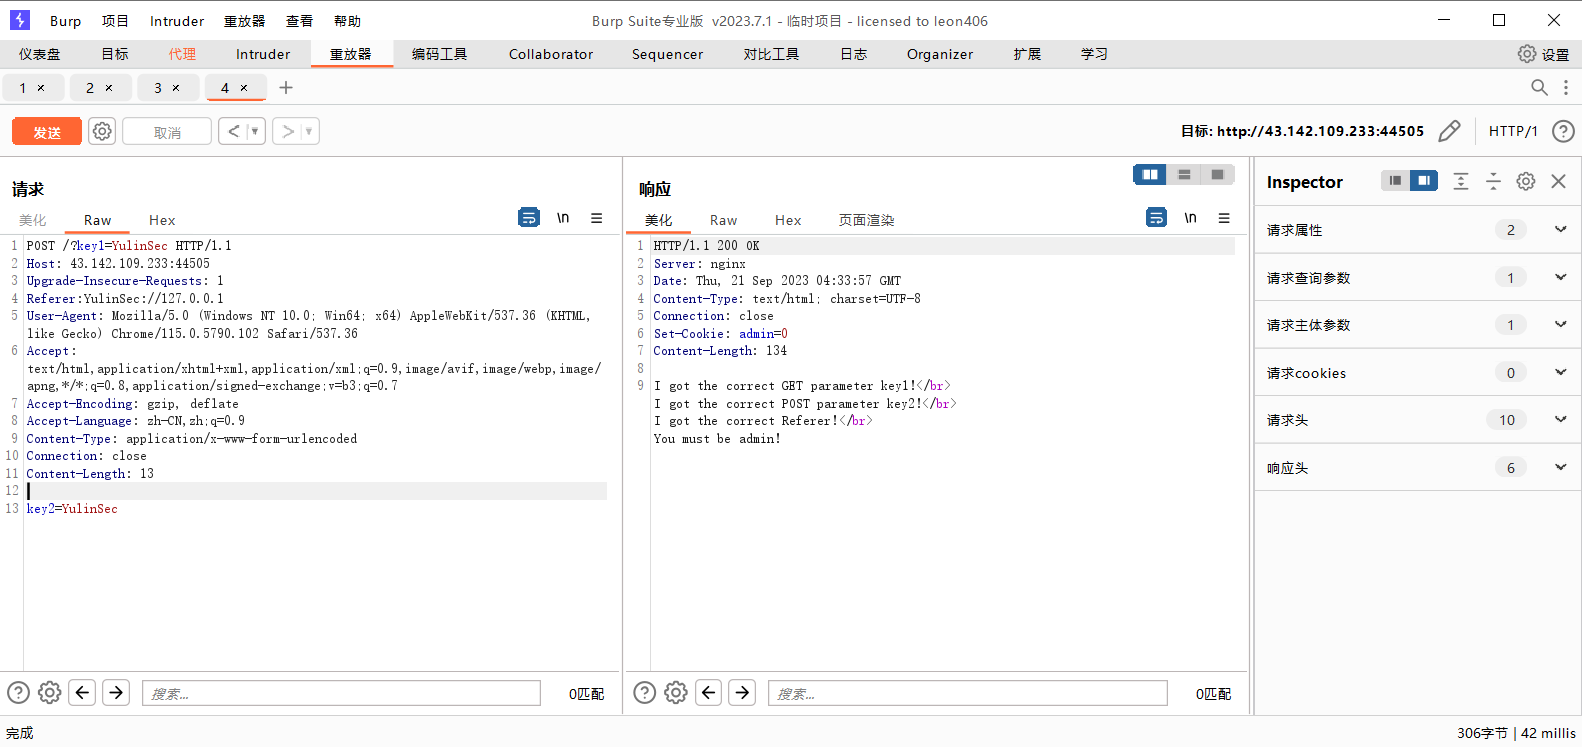1582x747 pixels.
Task: Open response search help icon
Action: (x=645, y=692)
